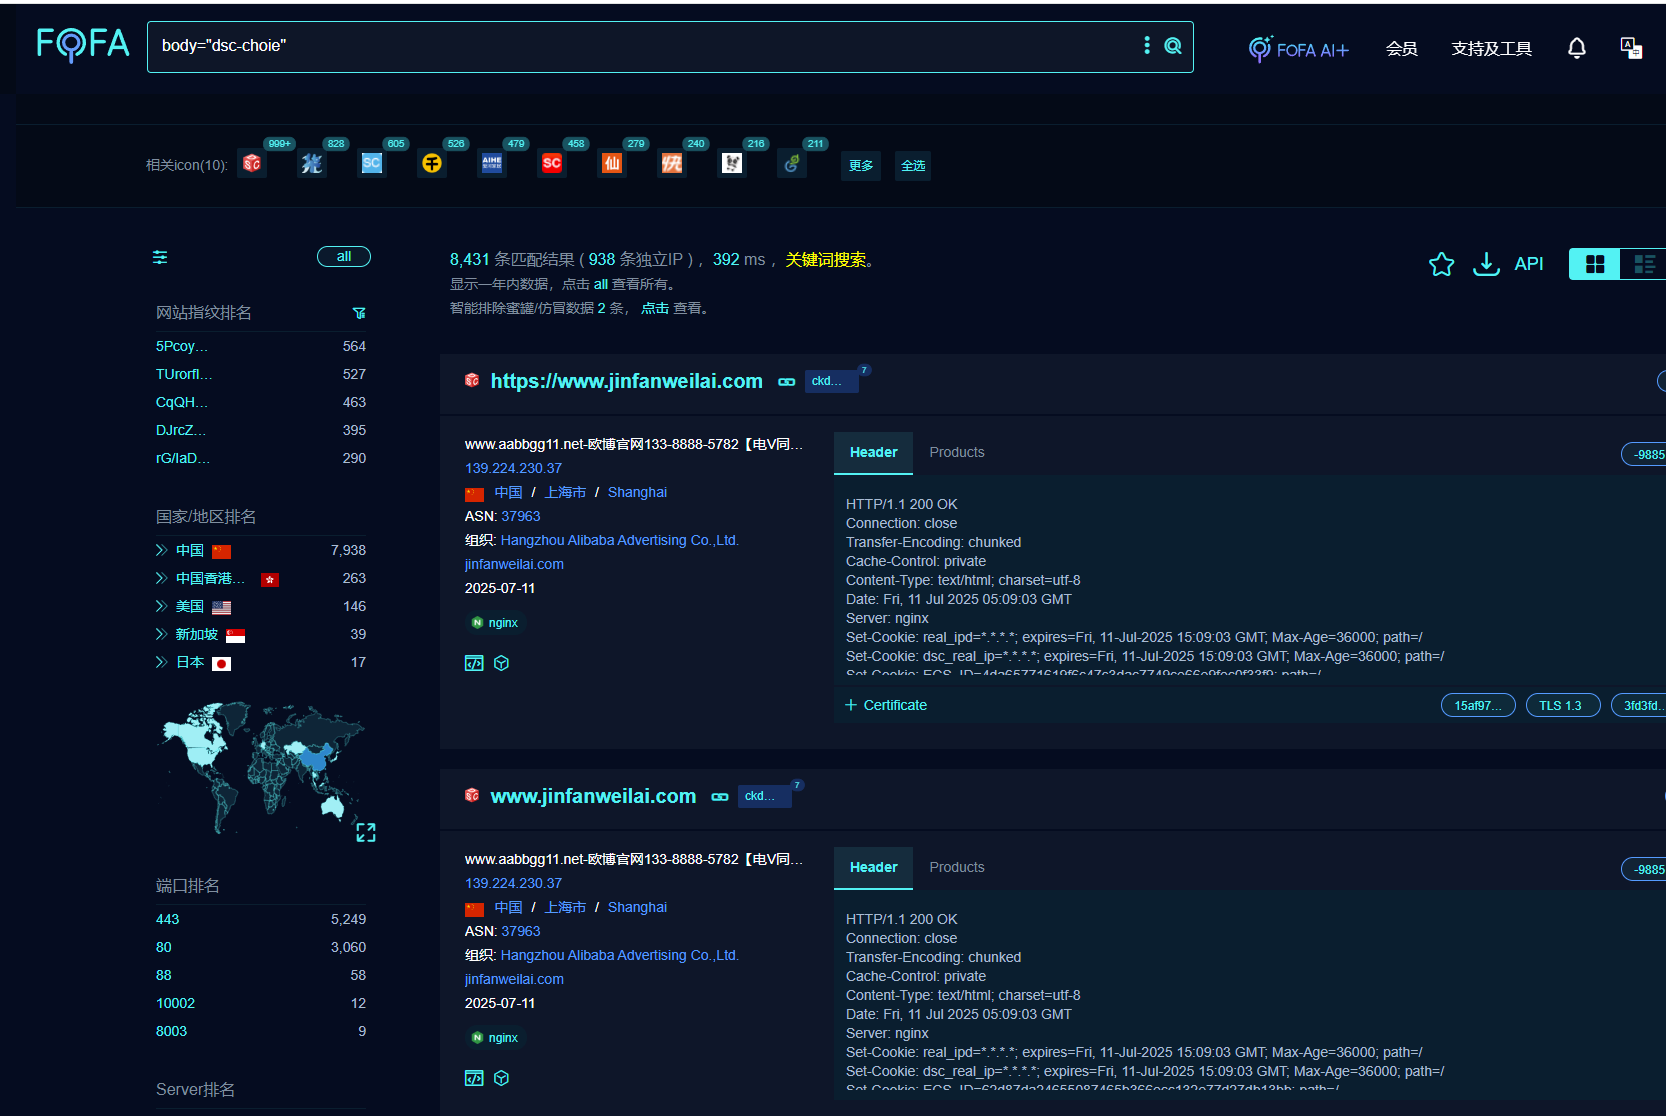1666x1116 pixels.
Task: Open the 会员 menu
Action: coord(1401,49)
